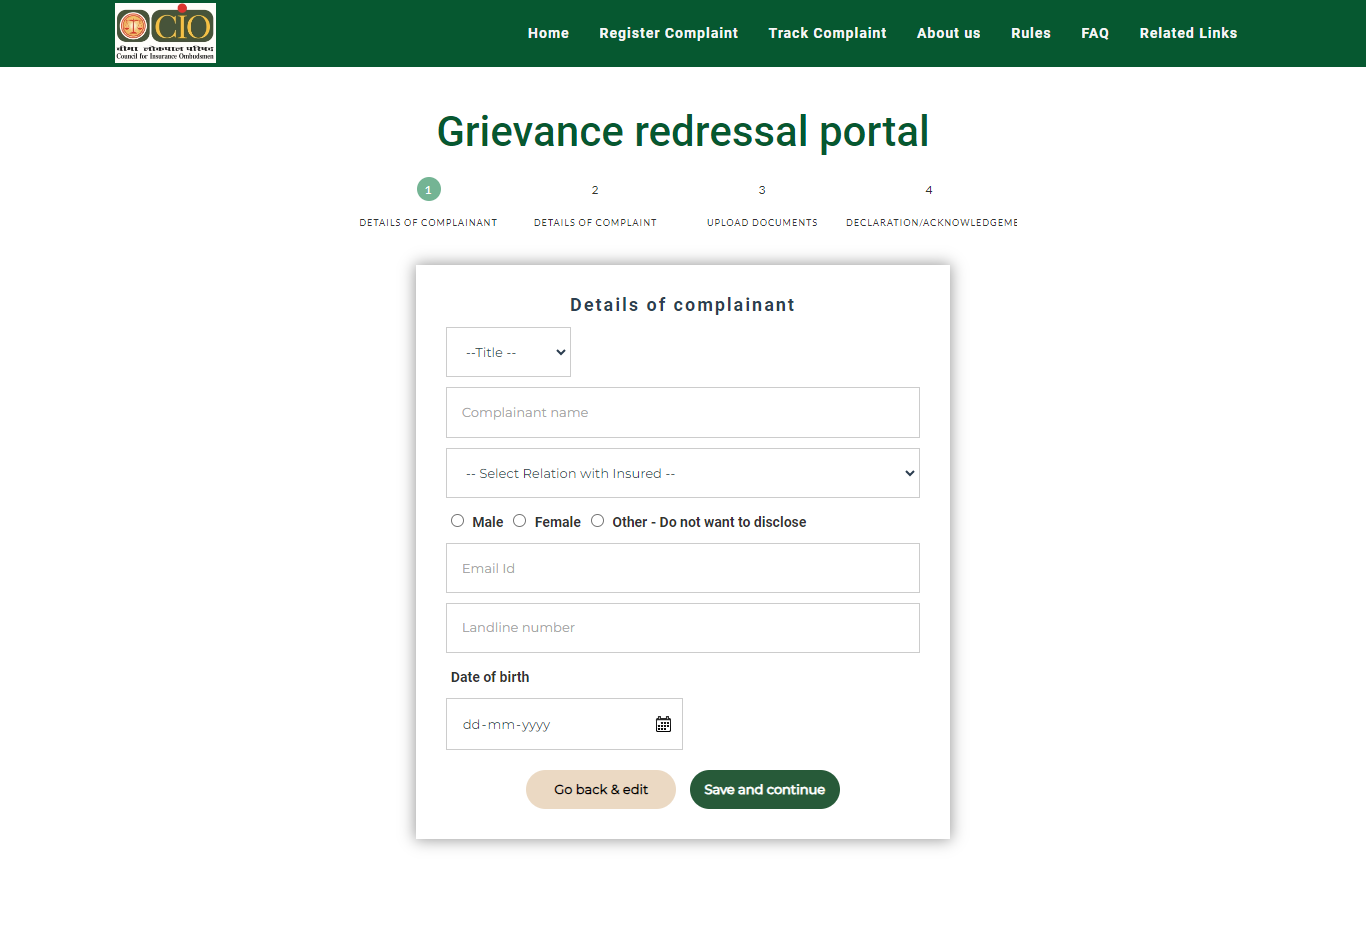Go to step 2 Details of Complaint
1366x940 pixels.
point(595,190)
